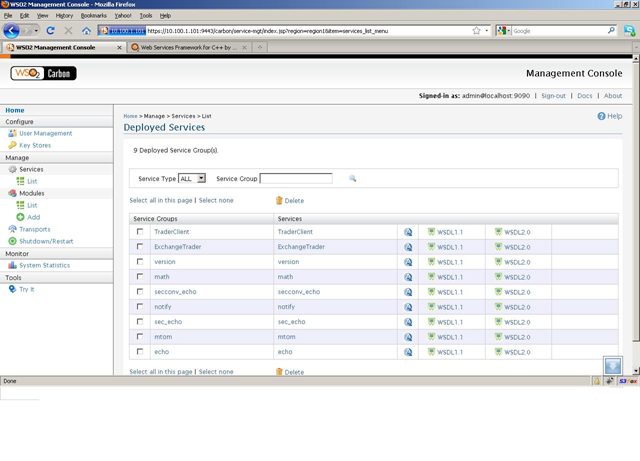
Task: Open Try It icon for echo service
Action: [x=408, y=352]
